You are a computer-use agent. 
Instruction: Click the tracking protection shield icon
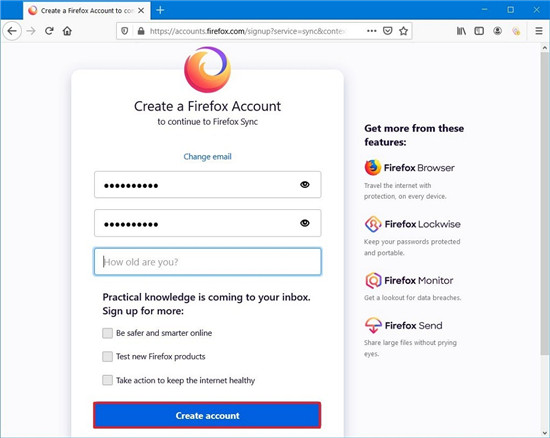click(x=125, y=31)
